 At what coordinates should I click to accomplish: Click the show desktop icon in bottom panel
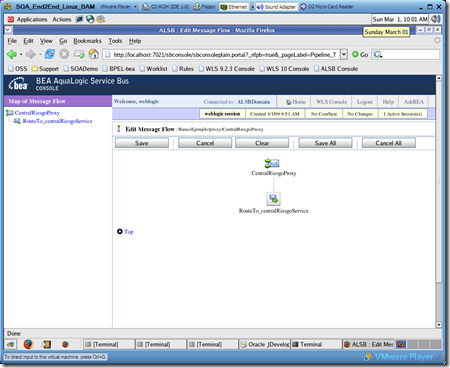click(x=10, y=344)
